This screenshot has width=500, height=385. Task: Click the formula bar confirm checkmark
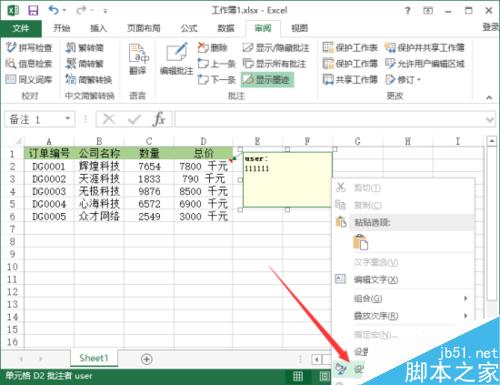pyautogui.click(x=134, y=119)
